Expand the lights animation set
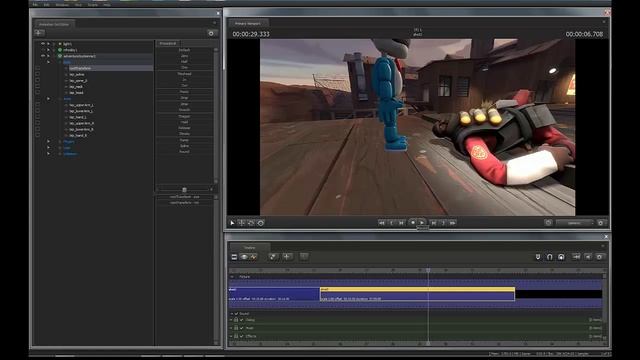640x360 pixels. 49,44
